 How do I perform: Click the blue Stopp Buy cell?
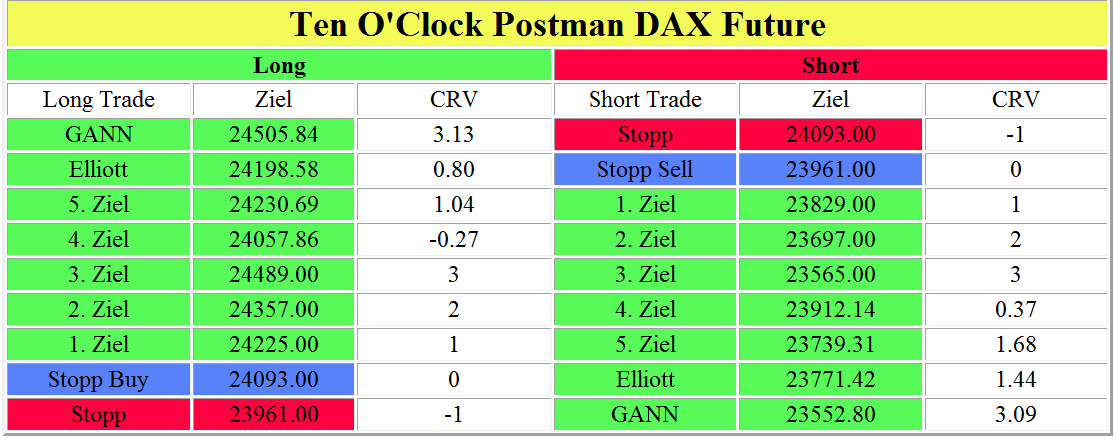coord(99,380)
